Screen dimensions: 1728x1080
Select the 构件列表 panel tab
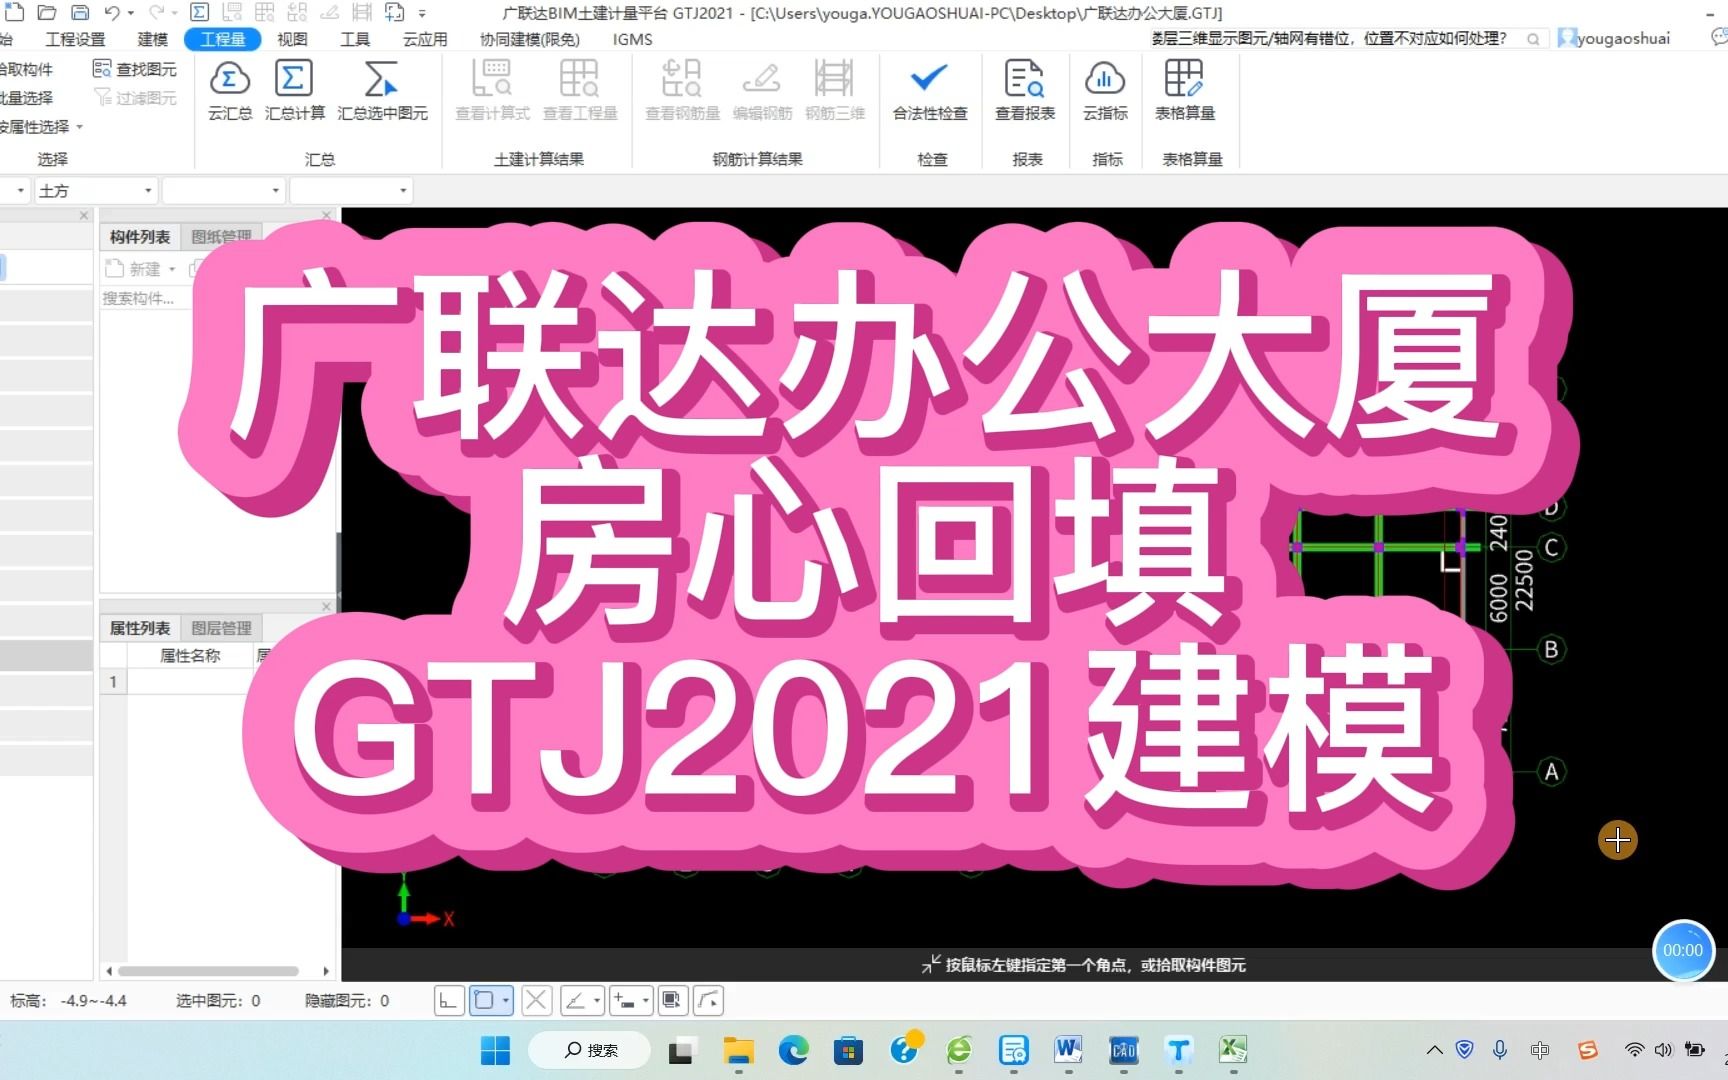point(140,237)
